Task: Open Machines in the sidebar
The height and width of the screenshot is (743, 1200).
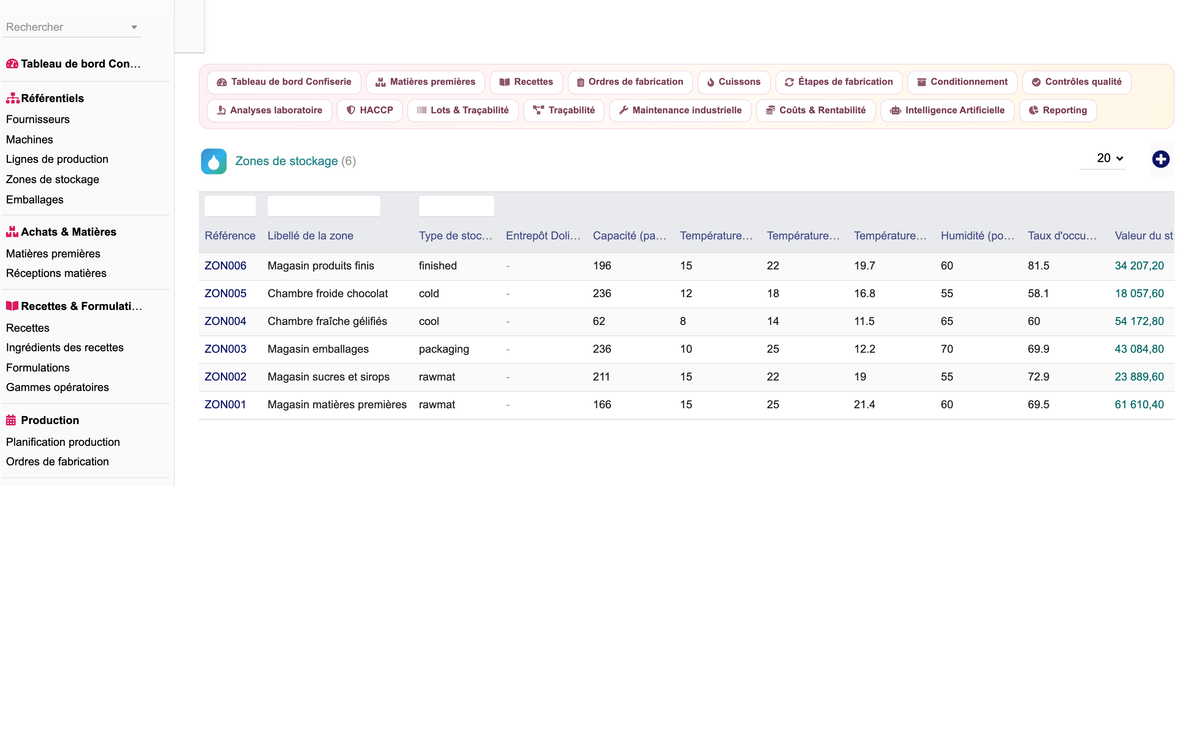Action: click(x=30, y=140)
